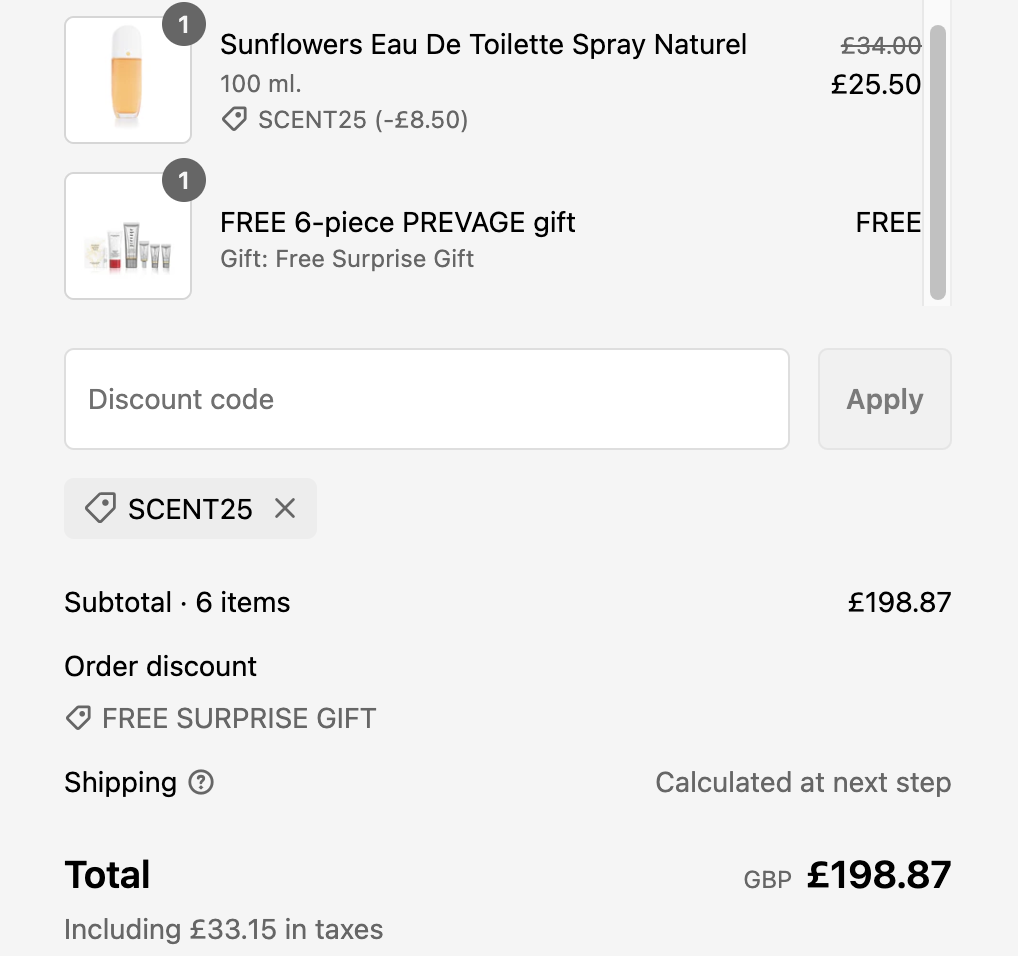Click quantity badge on PREVAGE gift thumbnail
The height and width of the screenshot is (956, 1018).
coord(183,181)
